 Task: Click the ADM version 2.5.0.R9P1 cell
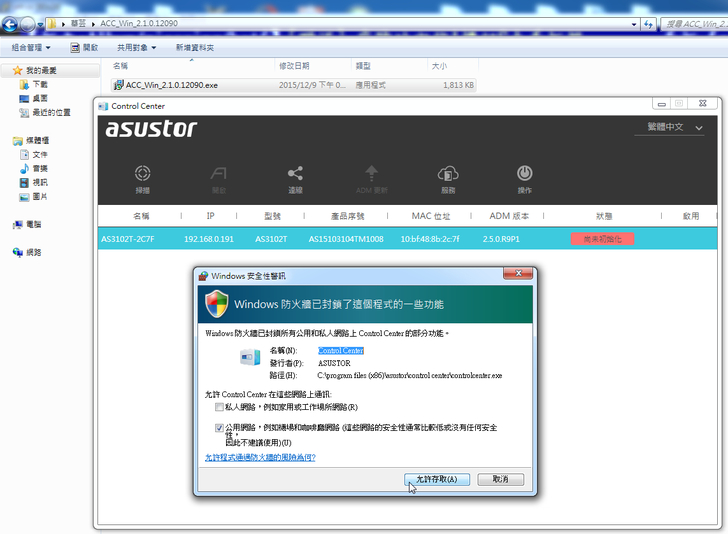click(501, 239)
